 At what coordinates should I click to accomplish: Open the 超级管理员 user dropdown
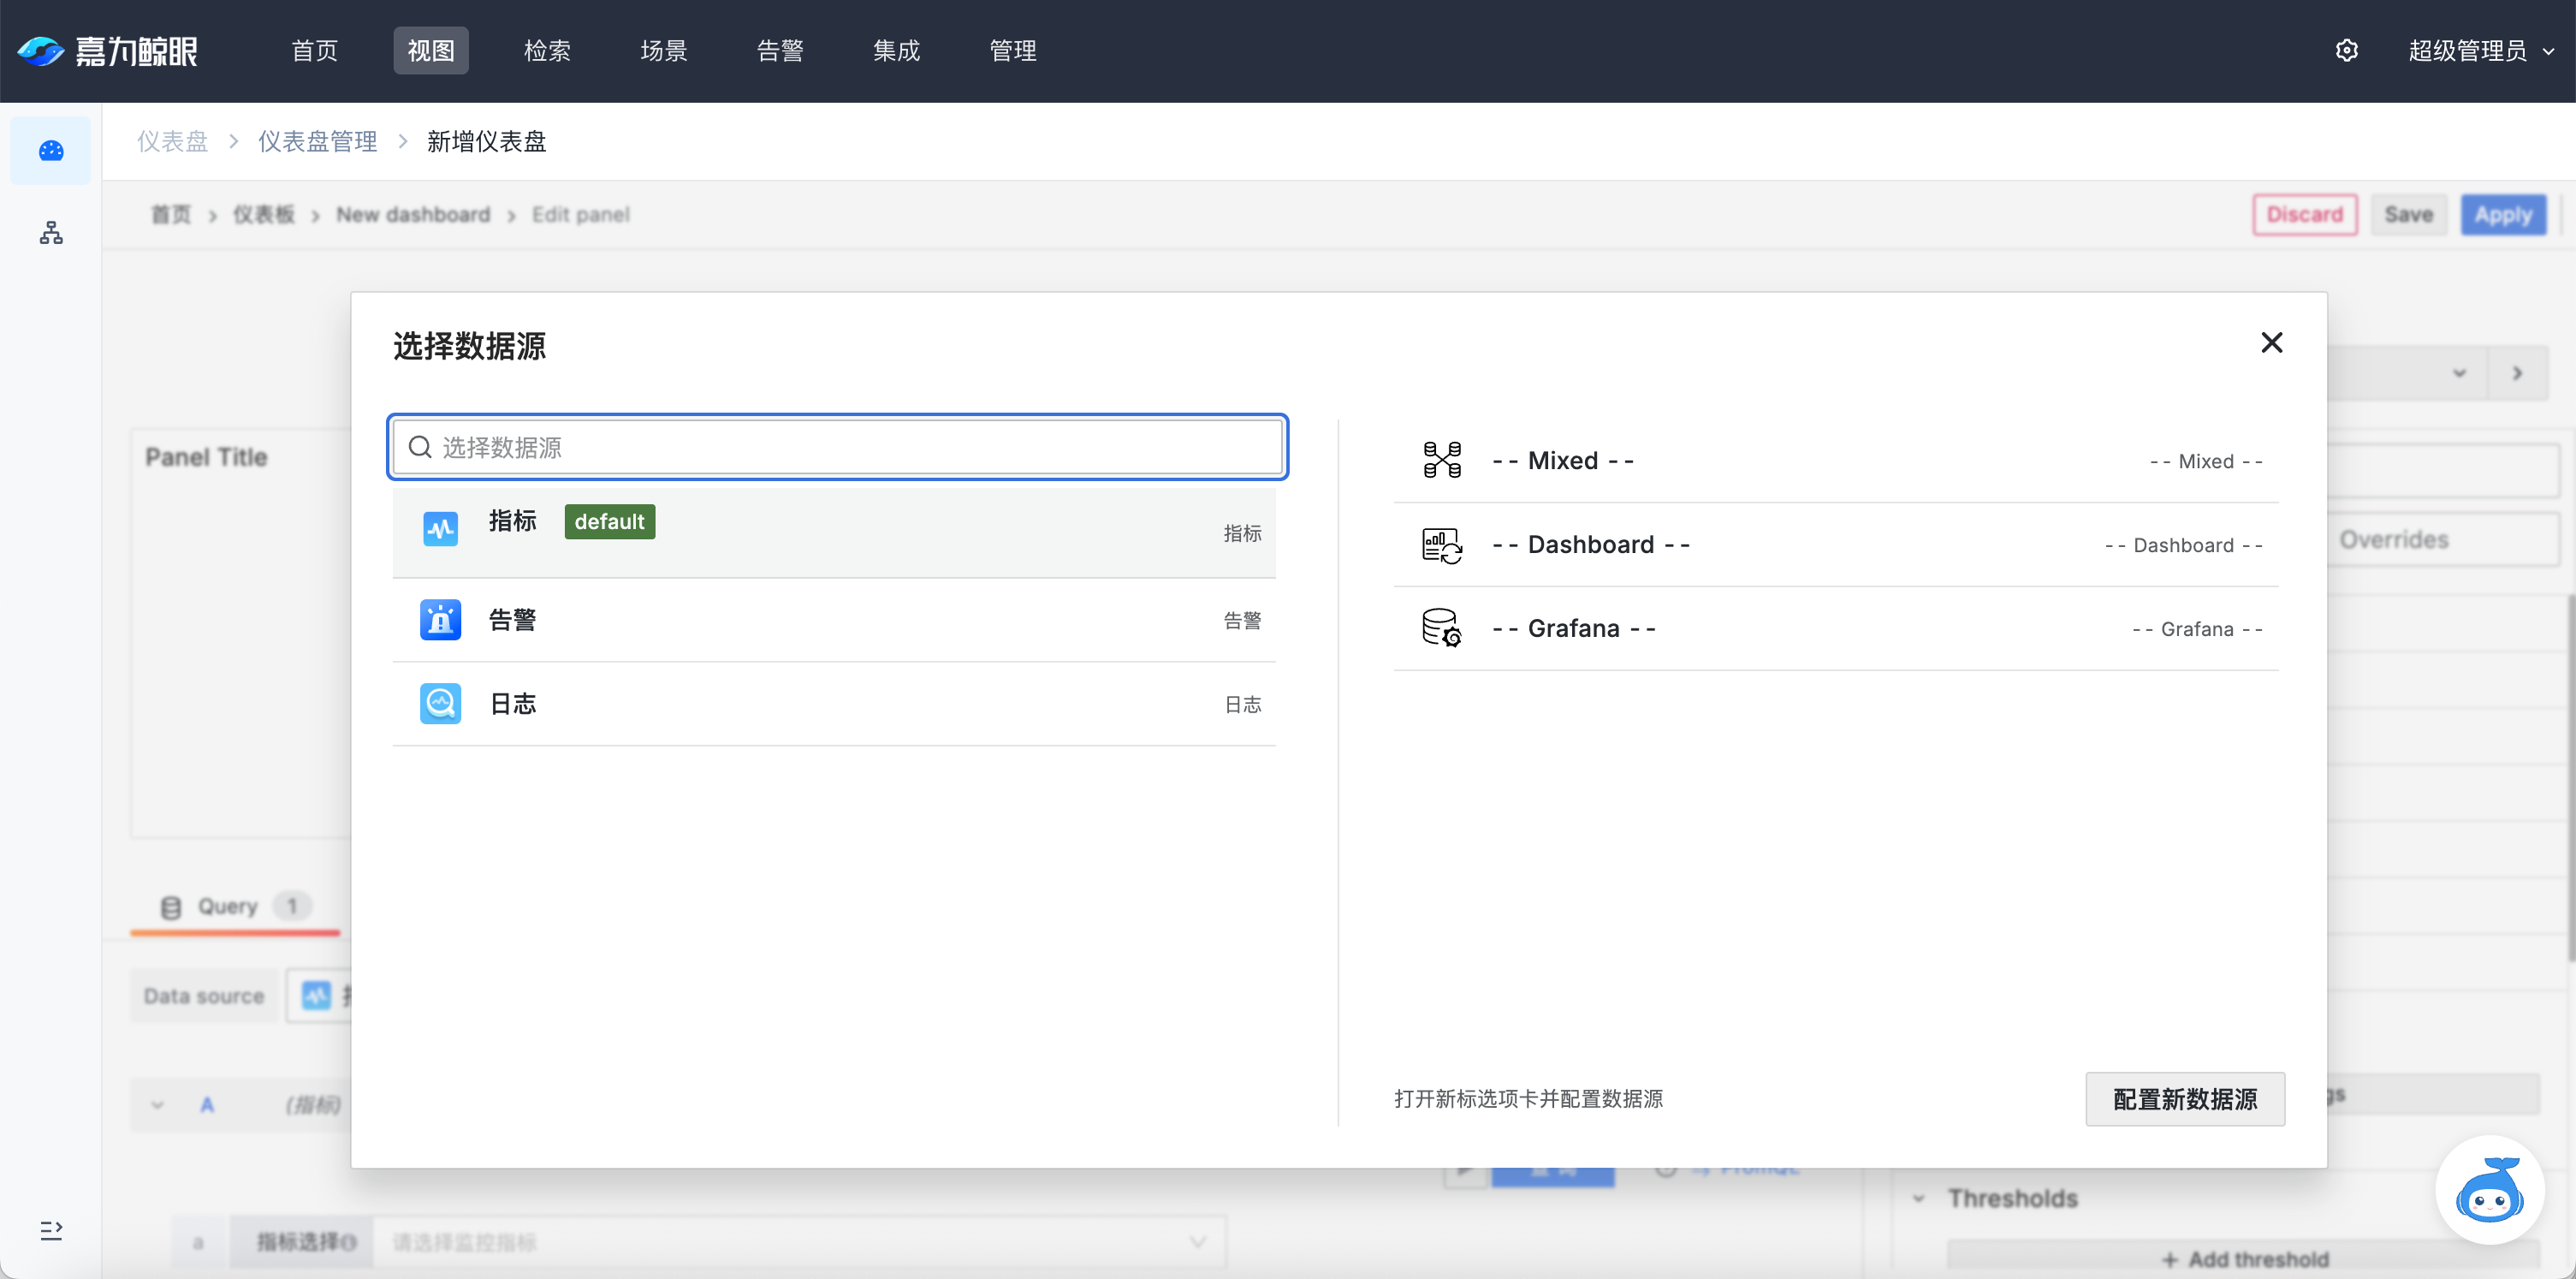click(2480, 51)
